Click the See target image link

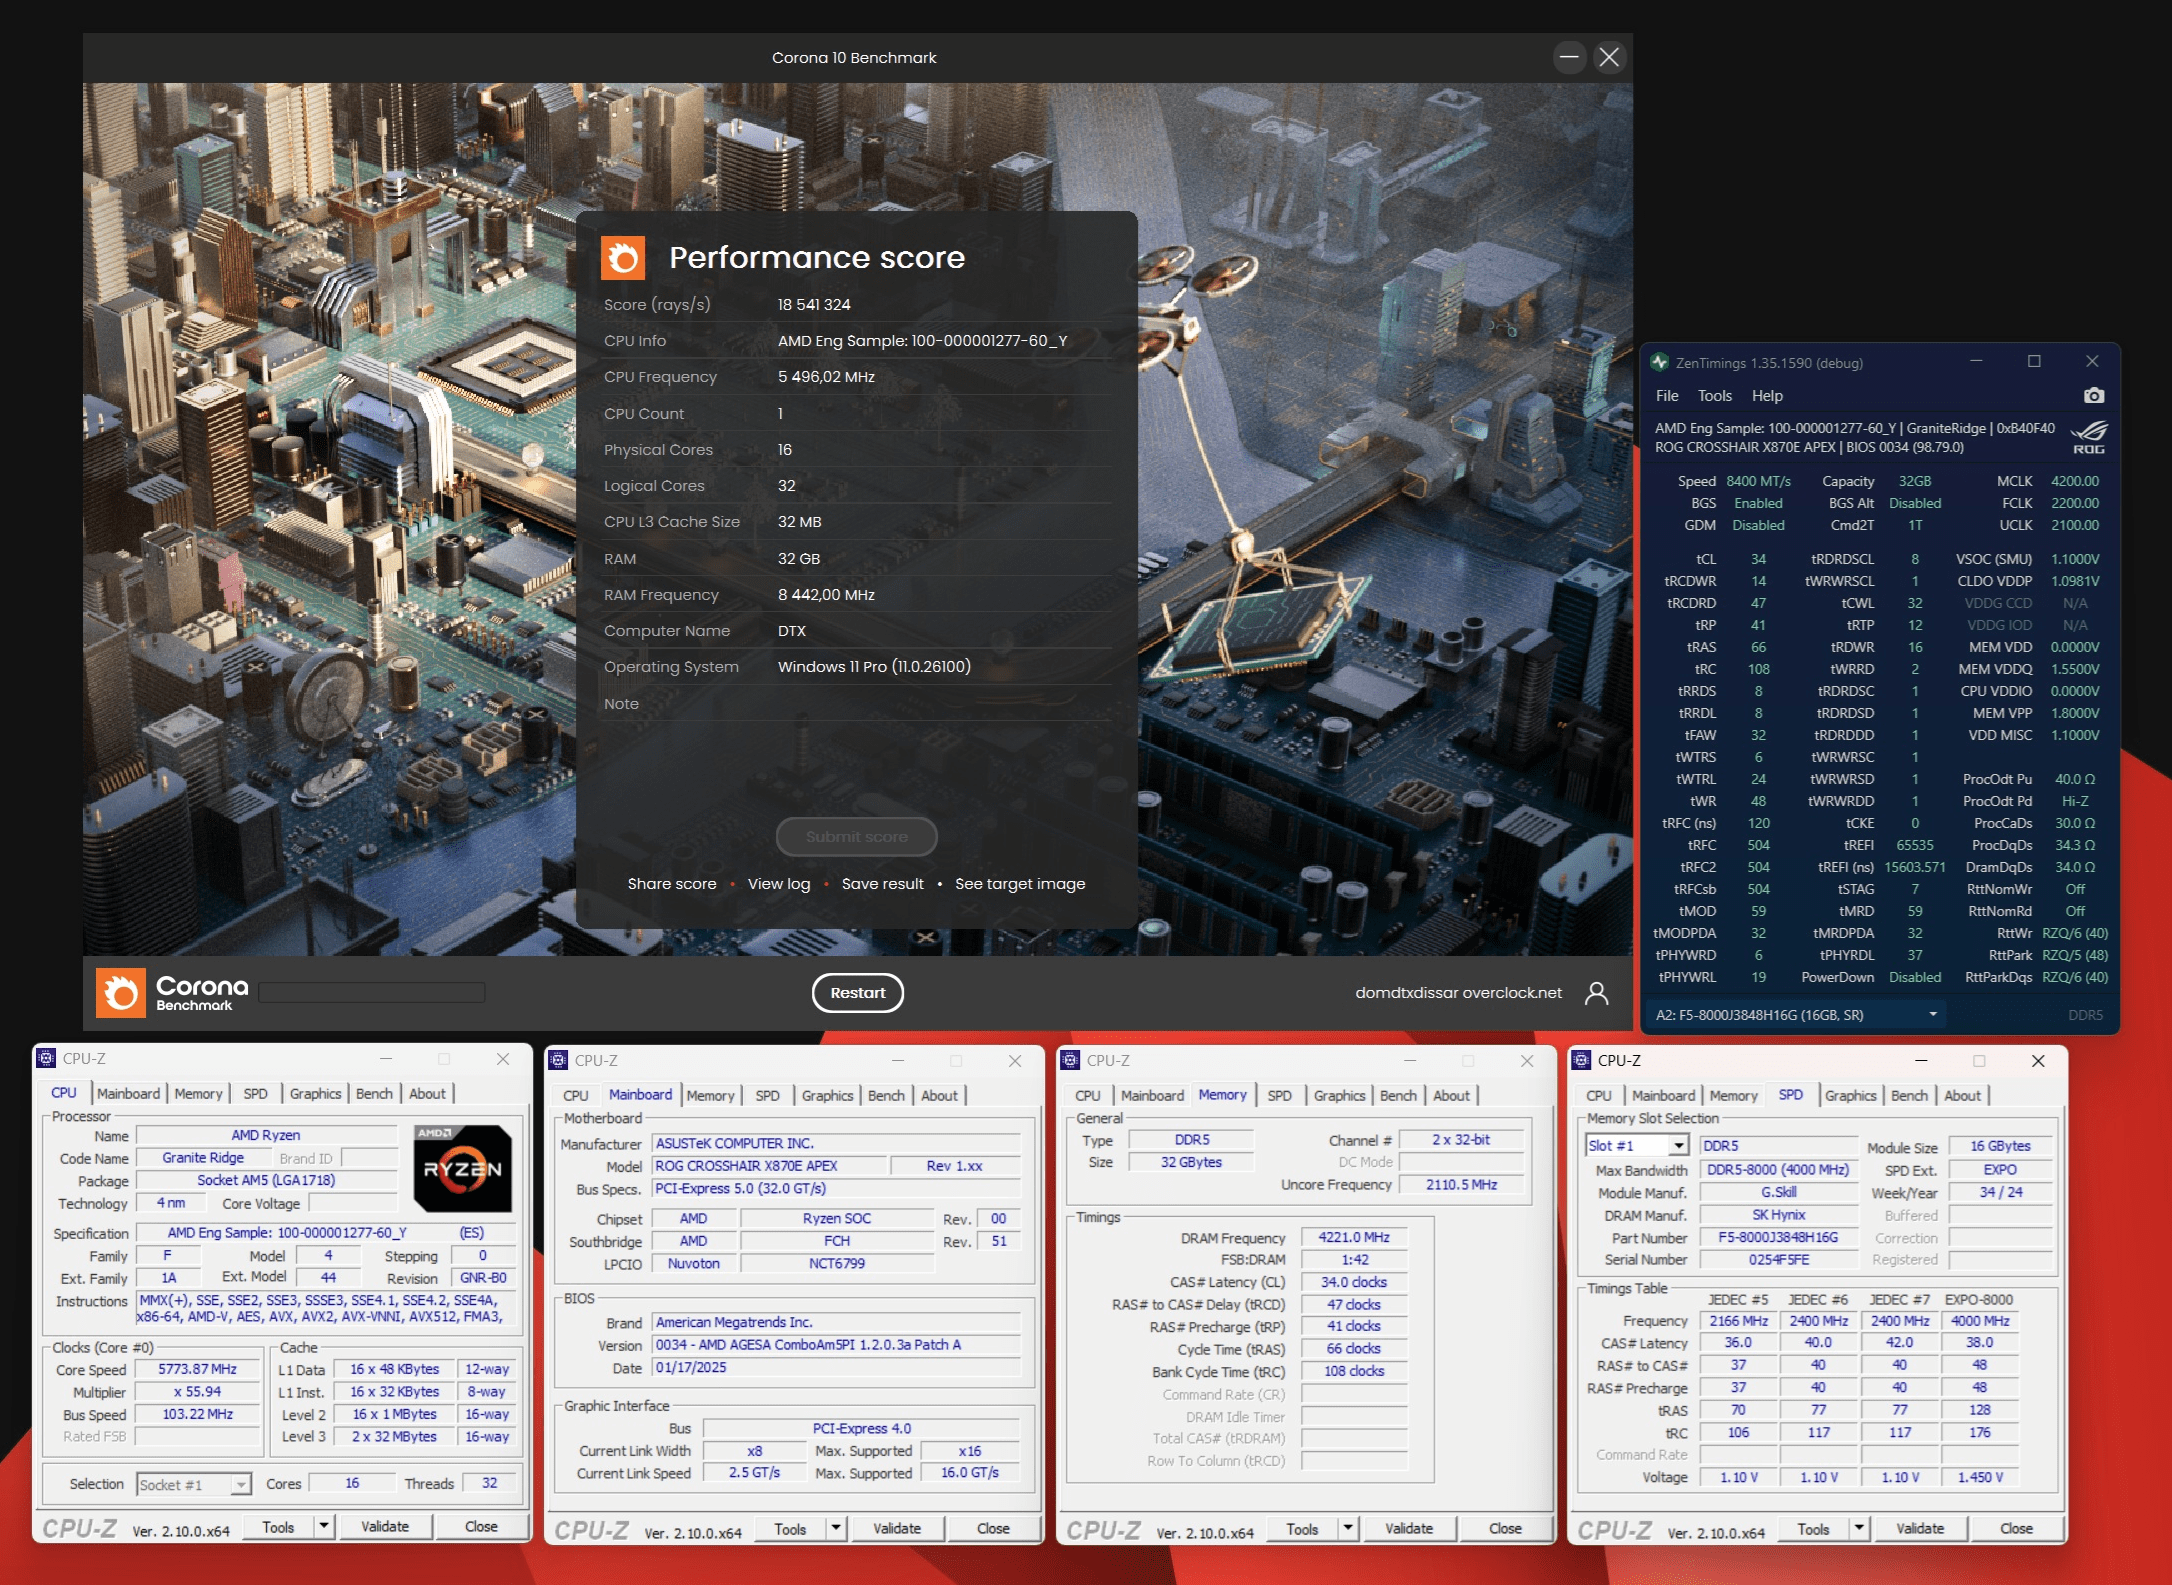(x=1020, y=884)
